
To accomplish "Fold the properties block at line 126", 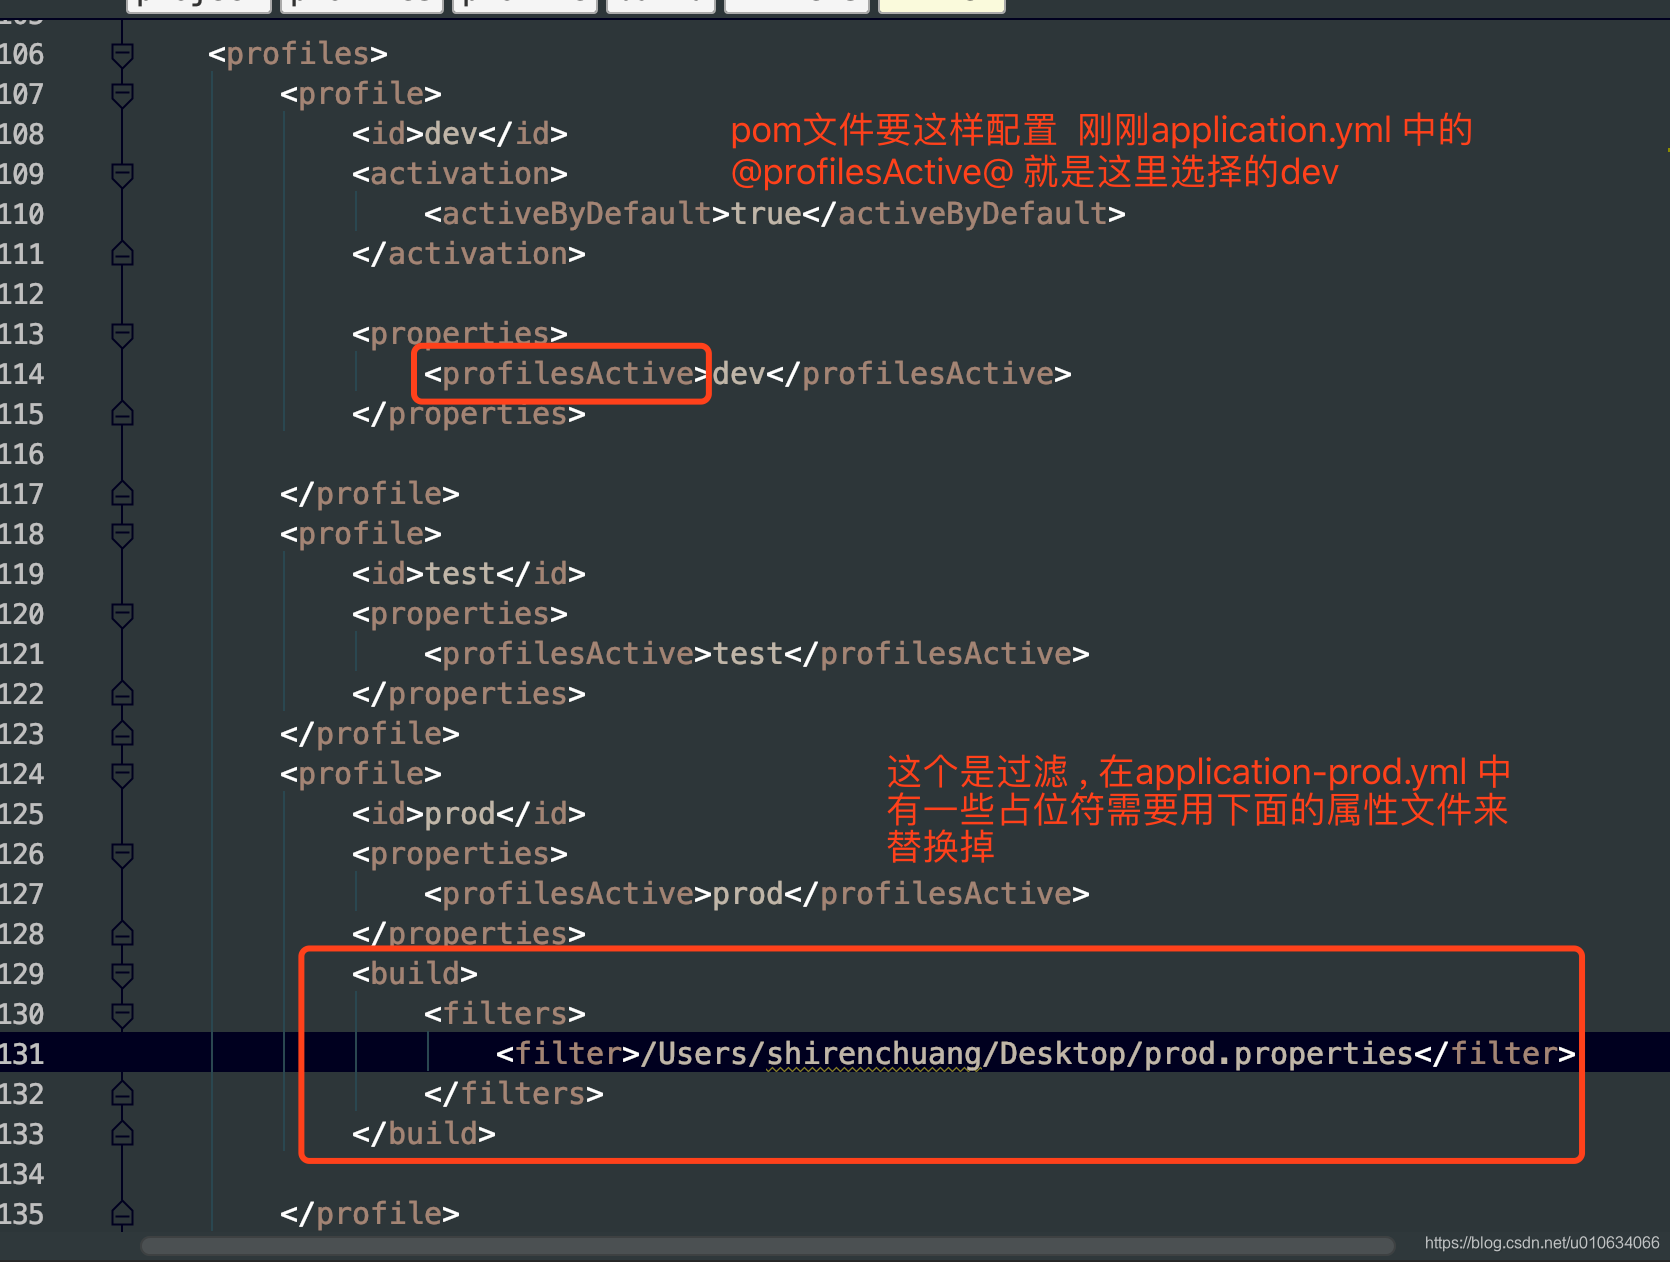I will coord(122,854).
